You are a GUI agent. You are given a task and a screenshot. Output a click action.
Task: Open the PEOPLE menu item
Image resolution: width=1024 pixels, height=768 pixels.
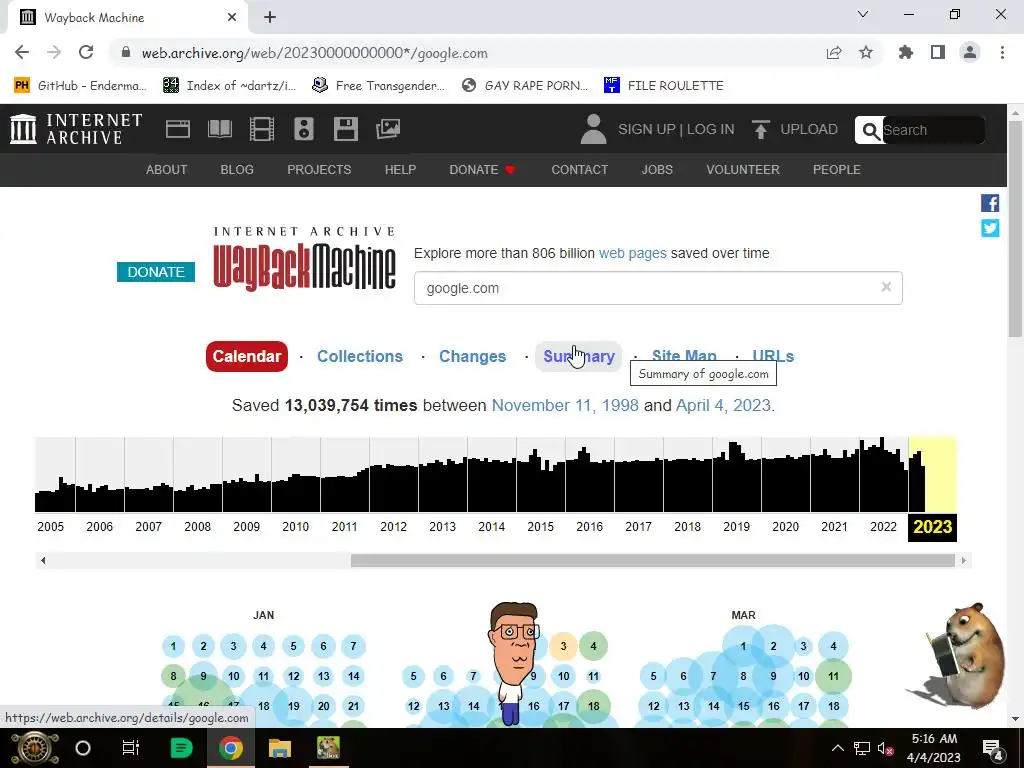(837, 170)
